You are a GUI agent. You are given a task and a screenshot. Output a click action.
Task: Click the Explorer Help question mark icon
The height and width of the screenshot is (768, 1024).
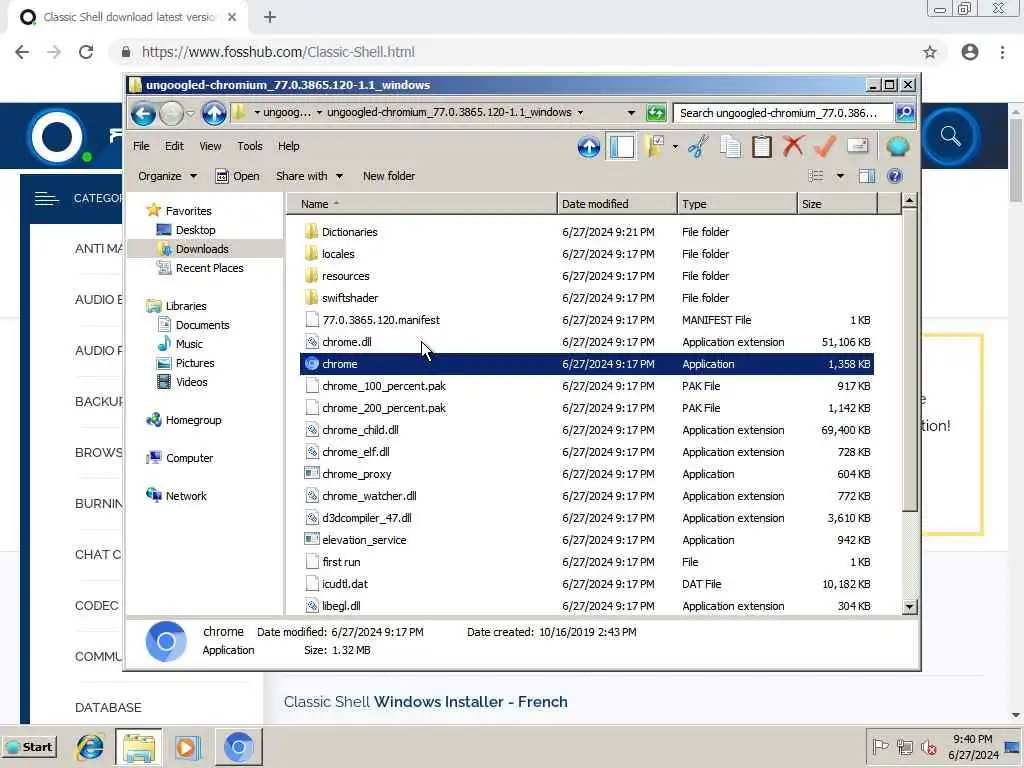[895, 176]
